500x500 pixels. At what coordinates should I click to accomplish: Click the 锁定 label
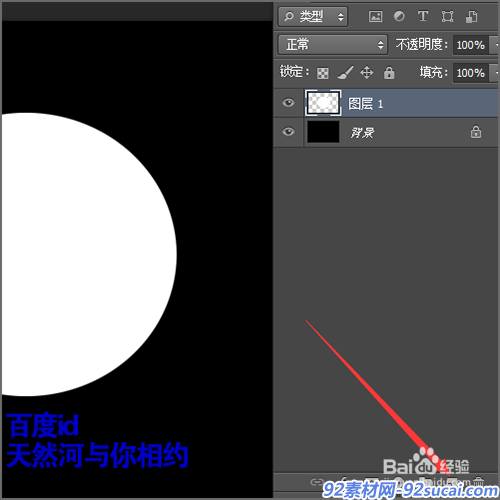click(294, 72)
